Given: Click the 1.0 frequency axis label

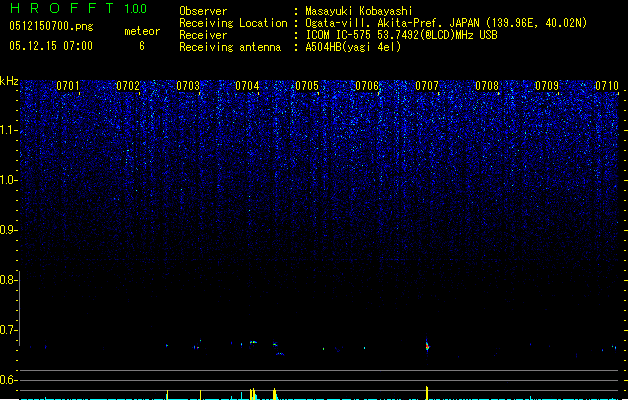Looking at the screenshot, I should point(8,180).
